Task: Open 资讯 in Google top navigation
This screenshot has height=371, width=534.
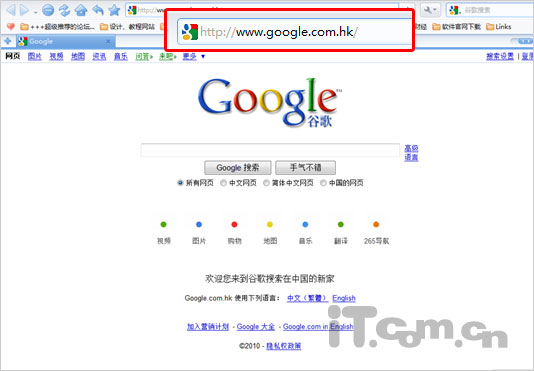Action: tap(99, 56)
